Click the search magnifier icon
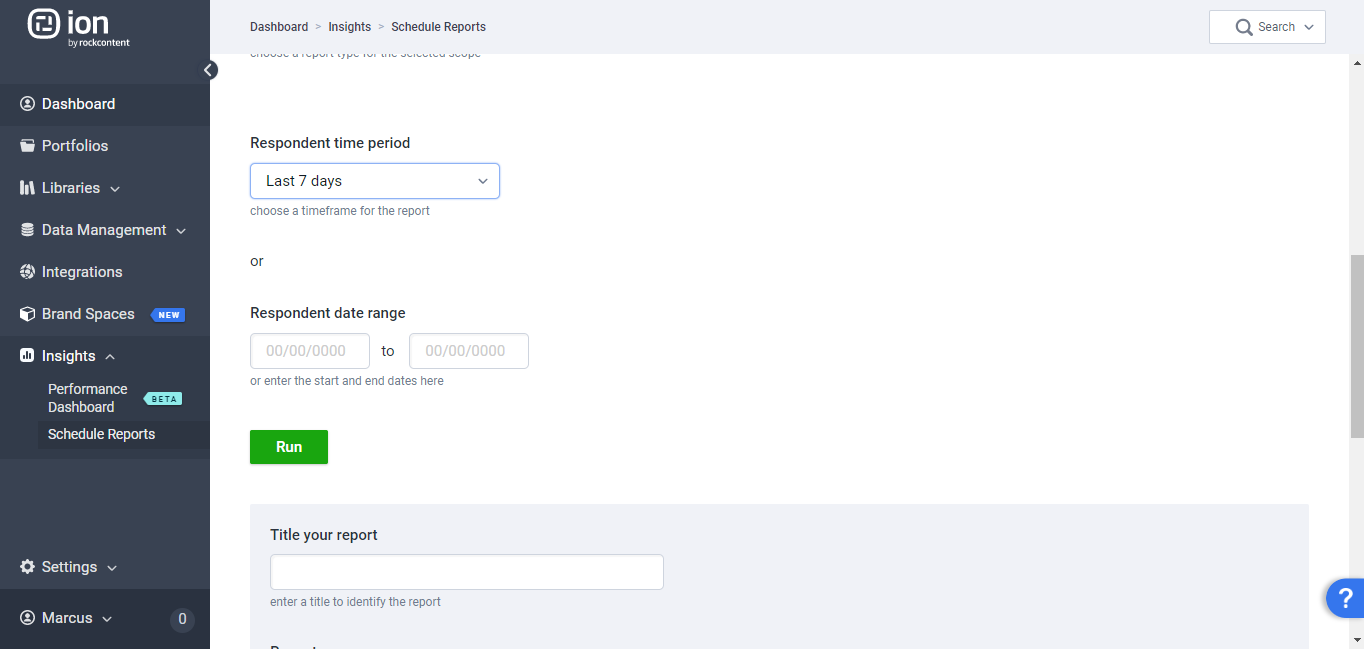This screenshot has height=649, width=1364. click(1244, 27)
